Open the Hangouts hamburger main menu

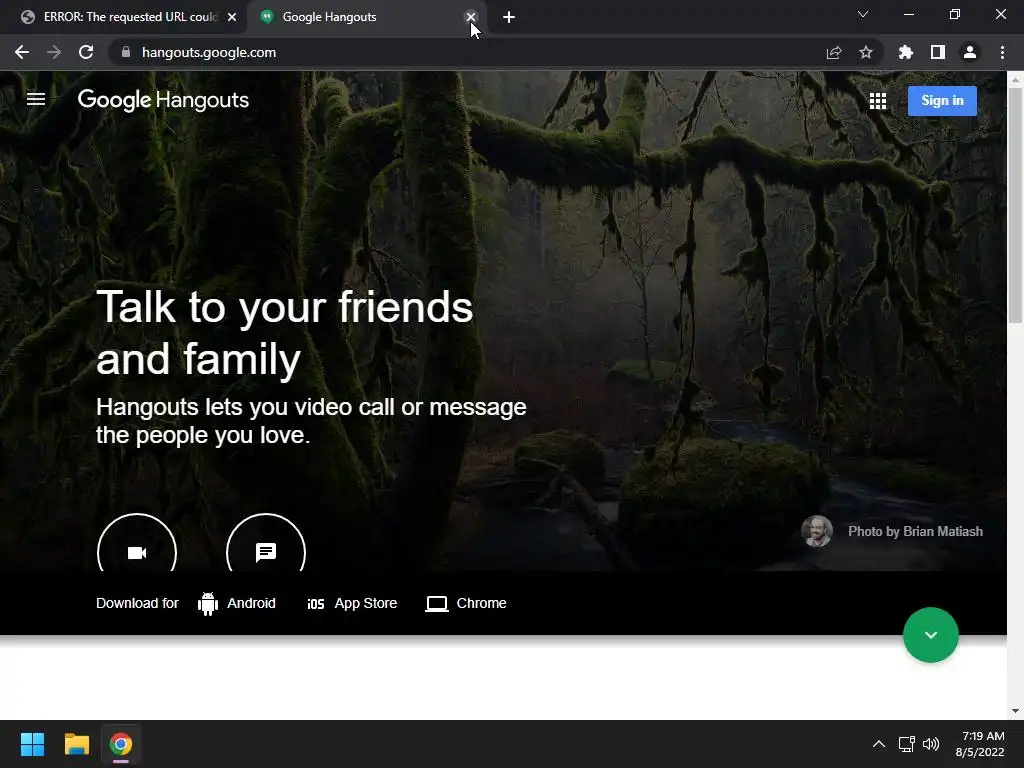coord(36,99)
